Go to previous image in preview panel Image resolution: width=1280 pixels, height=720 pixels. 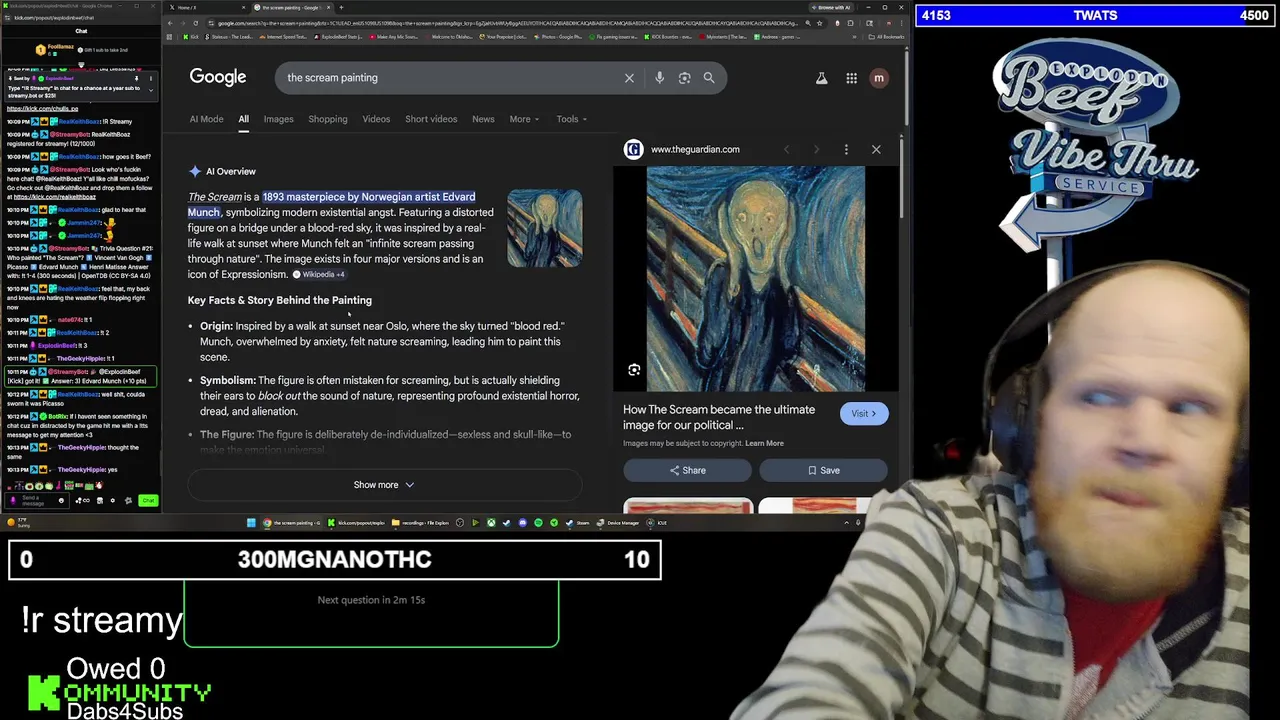pos(786,150)
